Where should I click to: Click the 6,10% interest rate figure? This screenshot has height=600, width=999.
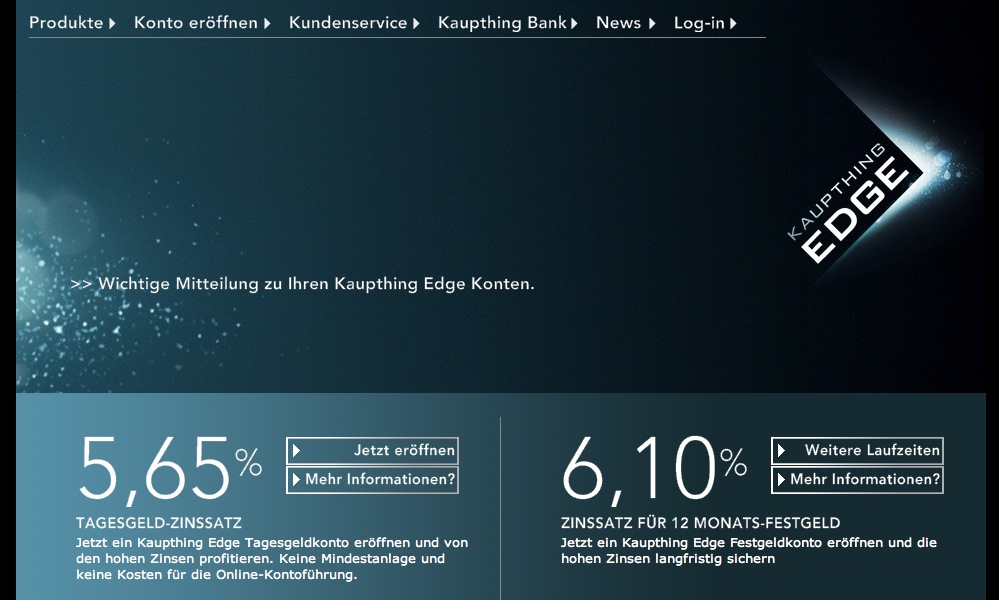pos(654,470)
